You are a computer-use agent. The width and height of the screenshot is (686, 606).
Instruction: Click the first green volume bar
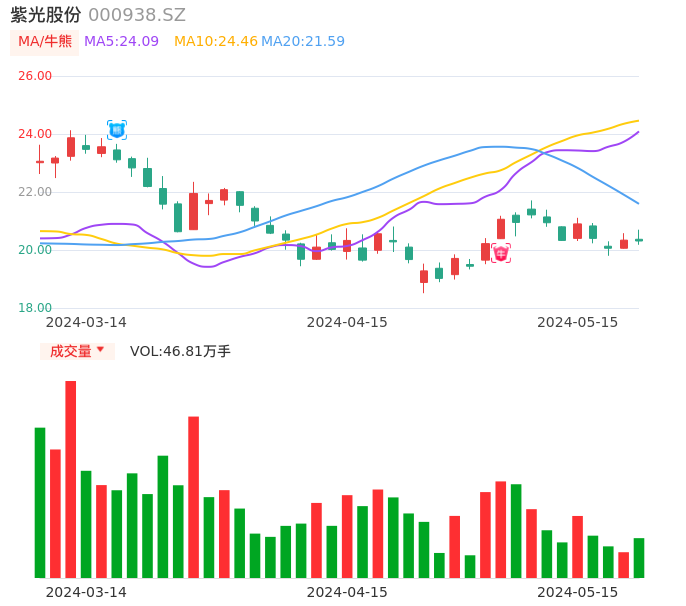point(40,502)
